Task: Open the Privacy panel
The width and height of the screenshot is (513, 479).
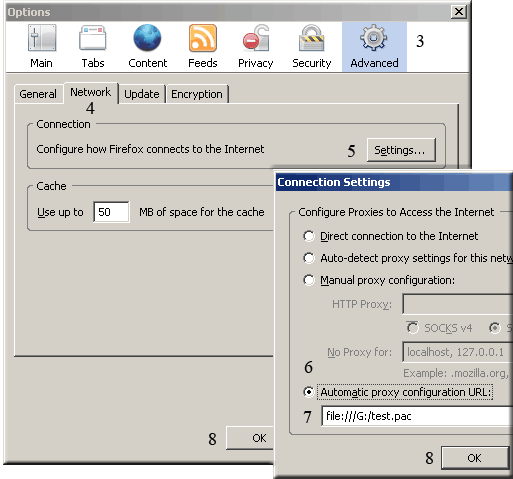Action: (x=256, y=47)
